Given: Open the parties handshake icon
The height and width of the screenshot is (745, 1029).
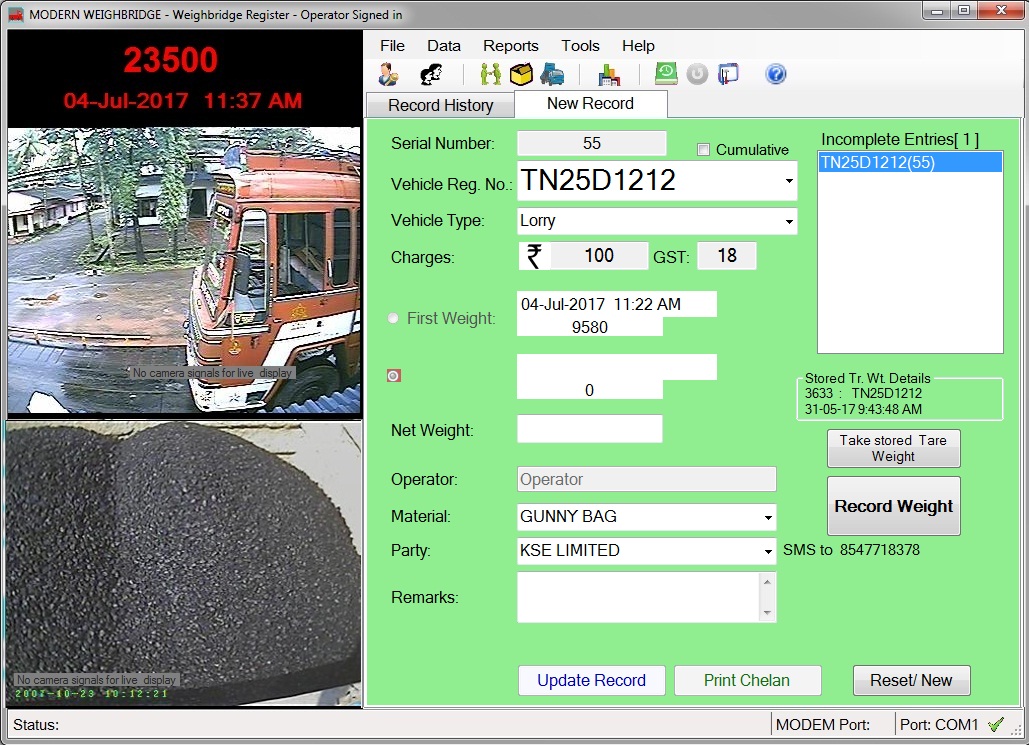Looking at the screenshot, I should (490, 75).
